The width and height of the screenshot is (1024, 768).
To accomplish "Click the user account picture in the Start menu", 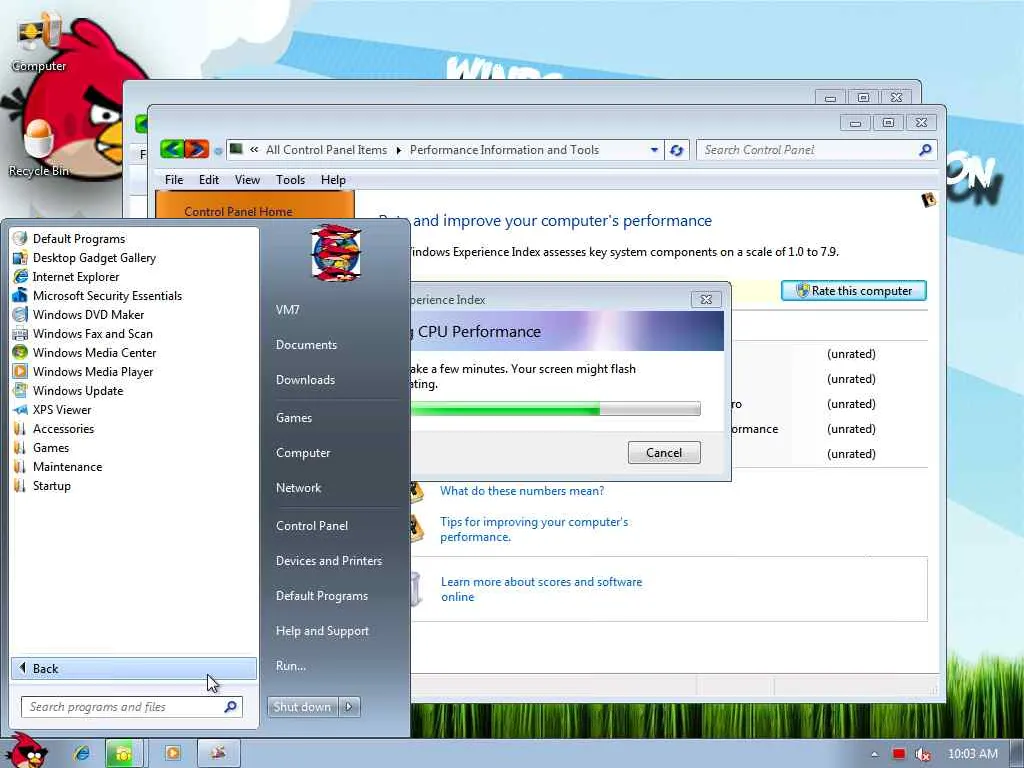I will pyautogui.click(x=336, y=253).
